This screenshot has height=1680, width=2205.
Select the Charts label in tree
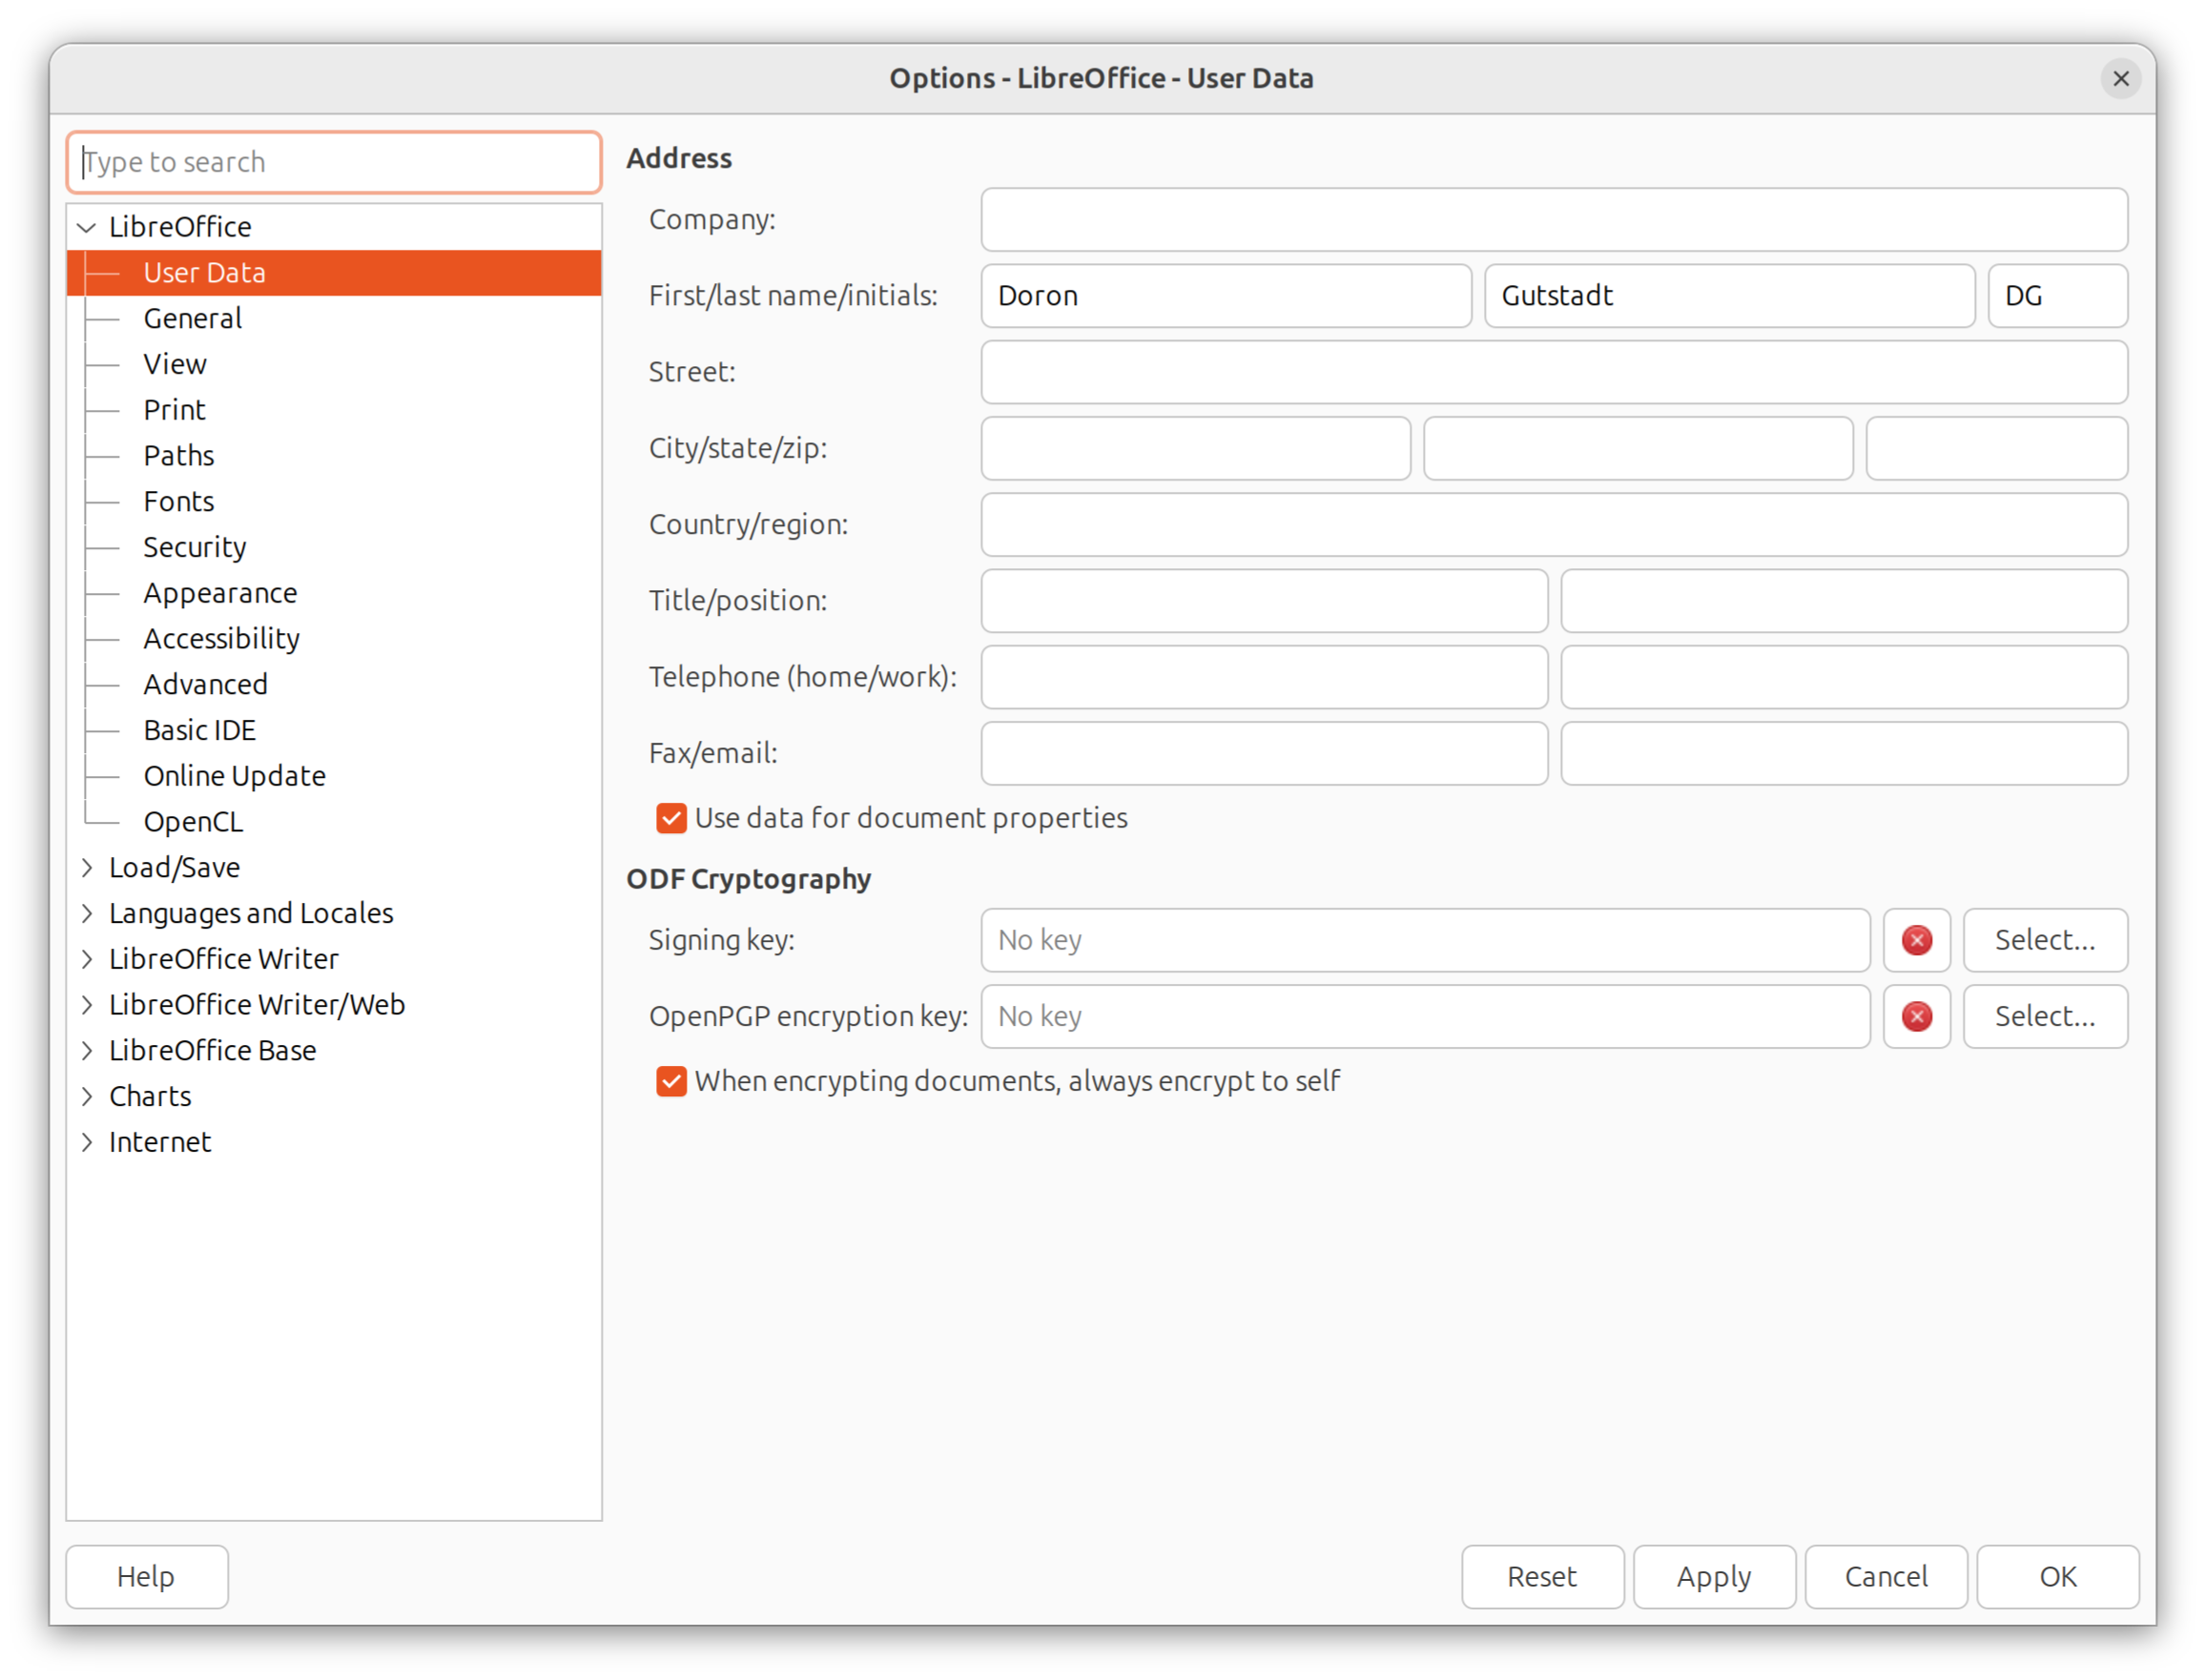[x=150, y=1096]
